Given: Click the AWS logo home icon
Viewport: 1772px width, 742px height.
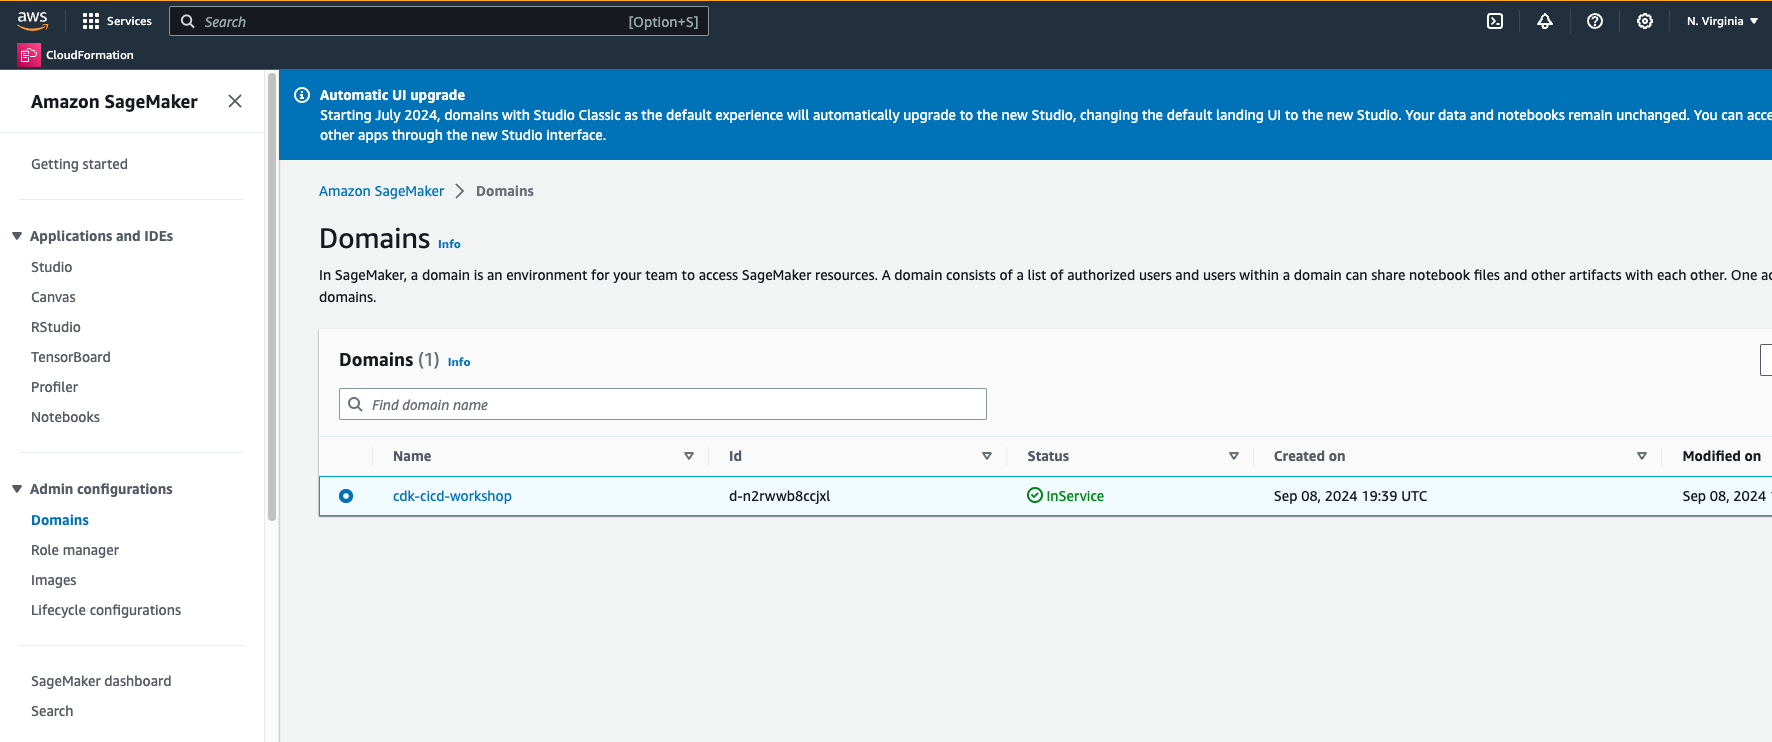Looking at the screenshot, I should (32, 20).
